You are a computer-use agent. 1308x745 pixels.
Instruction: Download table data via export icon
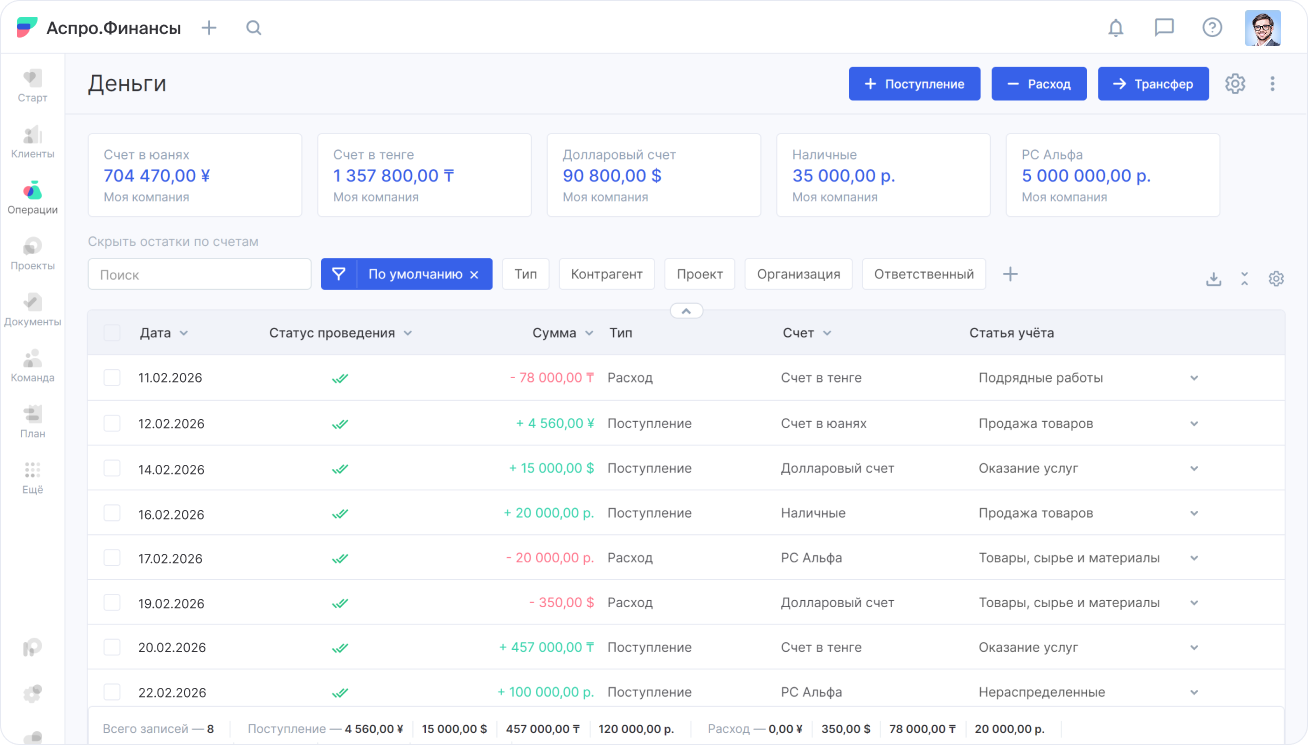point(1213,279)
